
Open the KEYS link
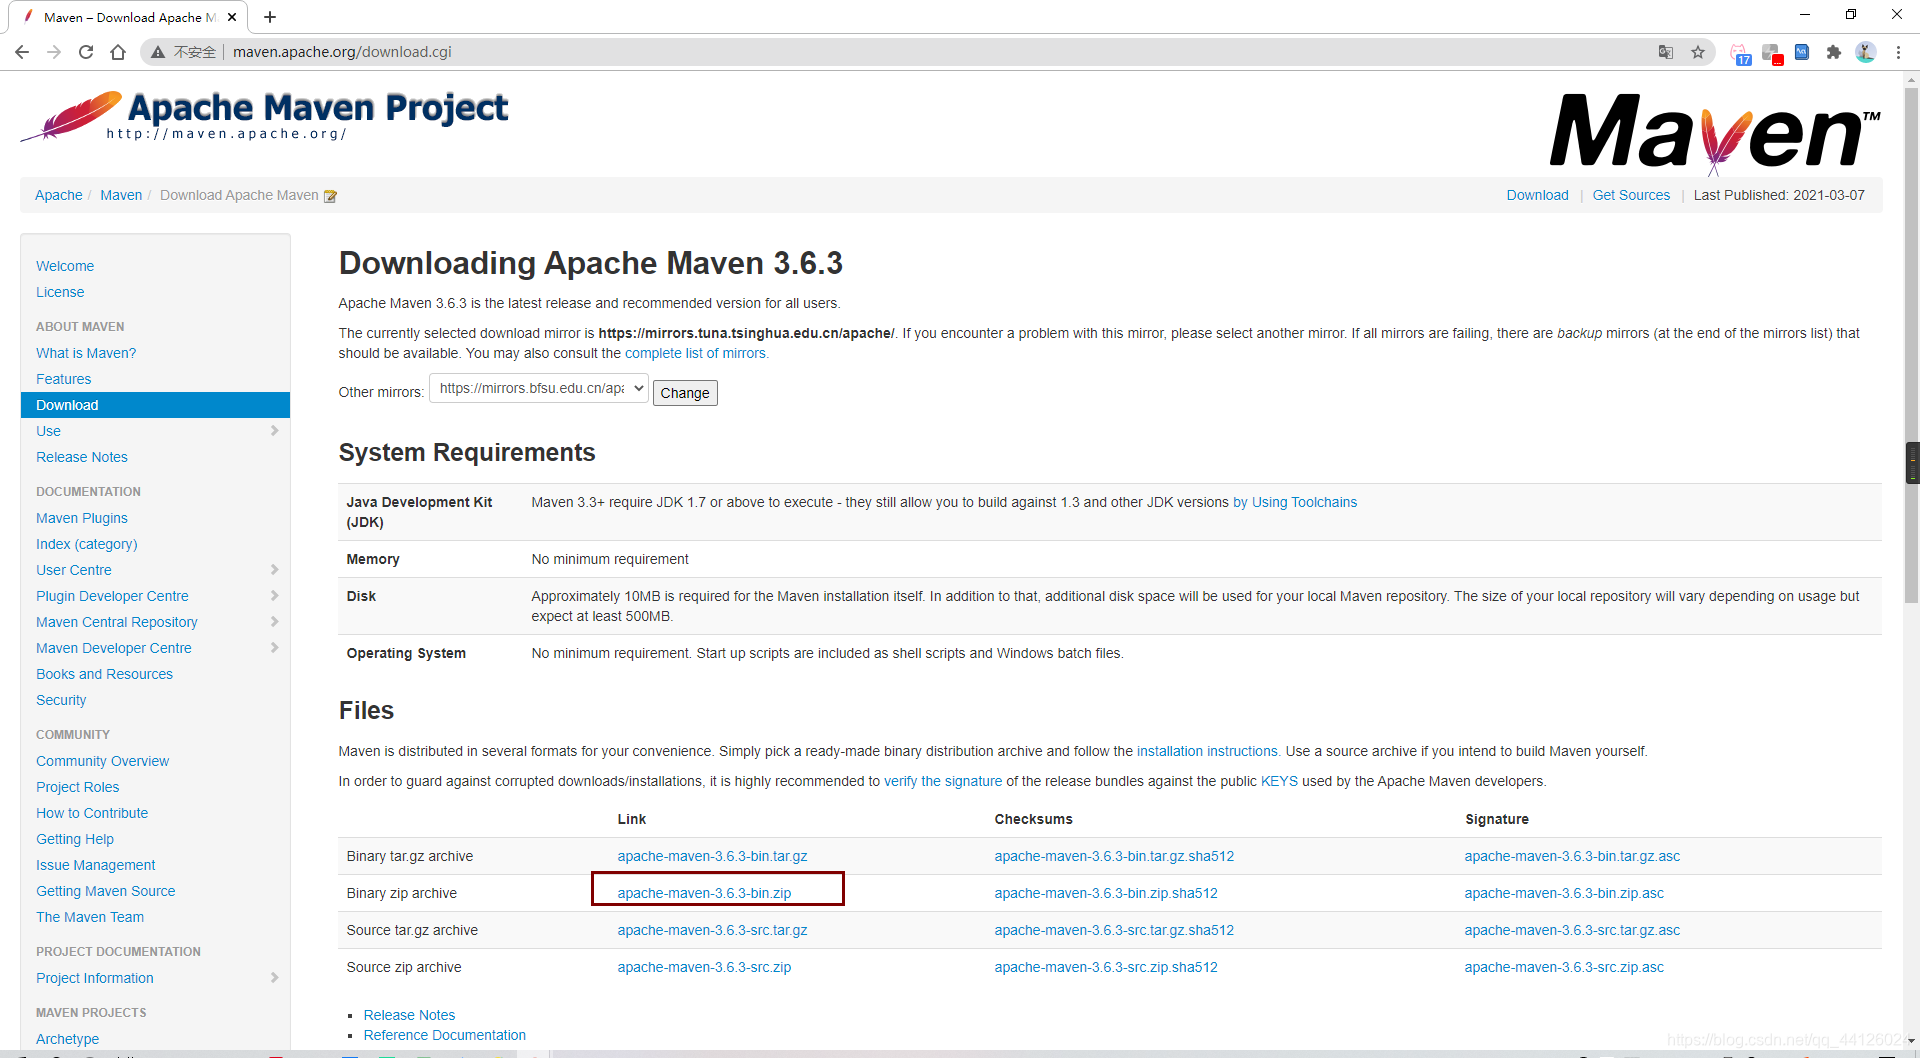pos(1279,781)
